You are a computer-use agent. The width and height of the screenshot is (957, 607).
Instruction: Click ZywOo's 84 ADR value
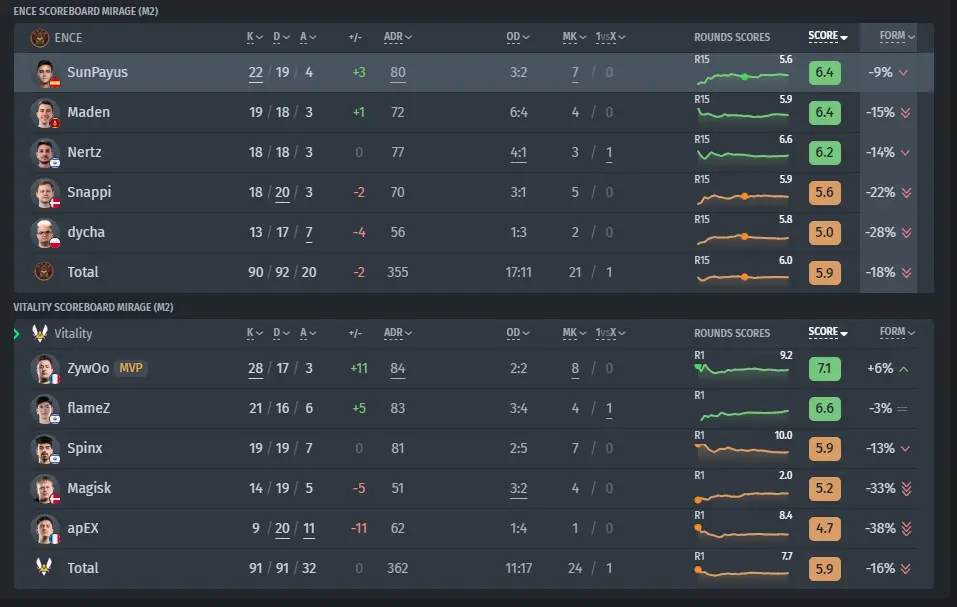pos(397,368)
